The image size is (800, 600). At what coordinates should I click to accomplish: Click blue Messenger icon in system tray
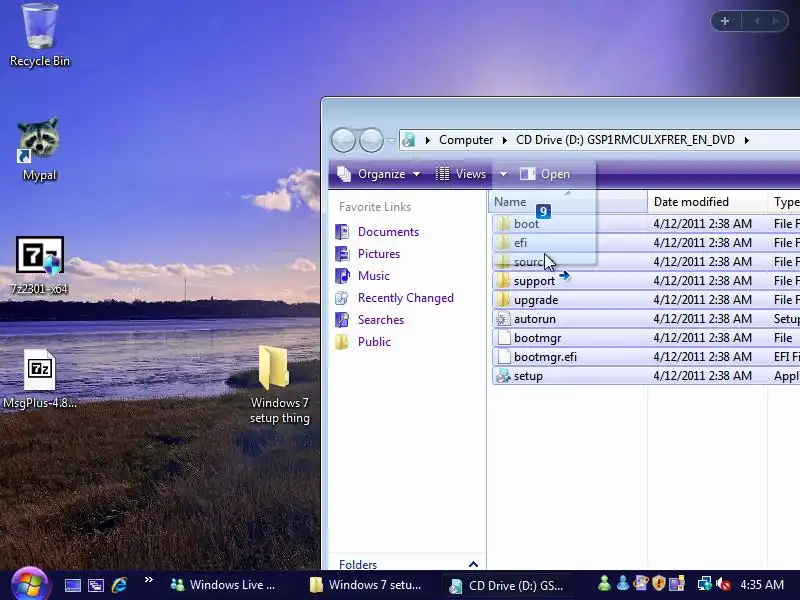click(x=622, y=583)
